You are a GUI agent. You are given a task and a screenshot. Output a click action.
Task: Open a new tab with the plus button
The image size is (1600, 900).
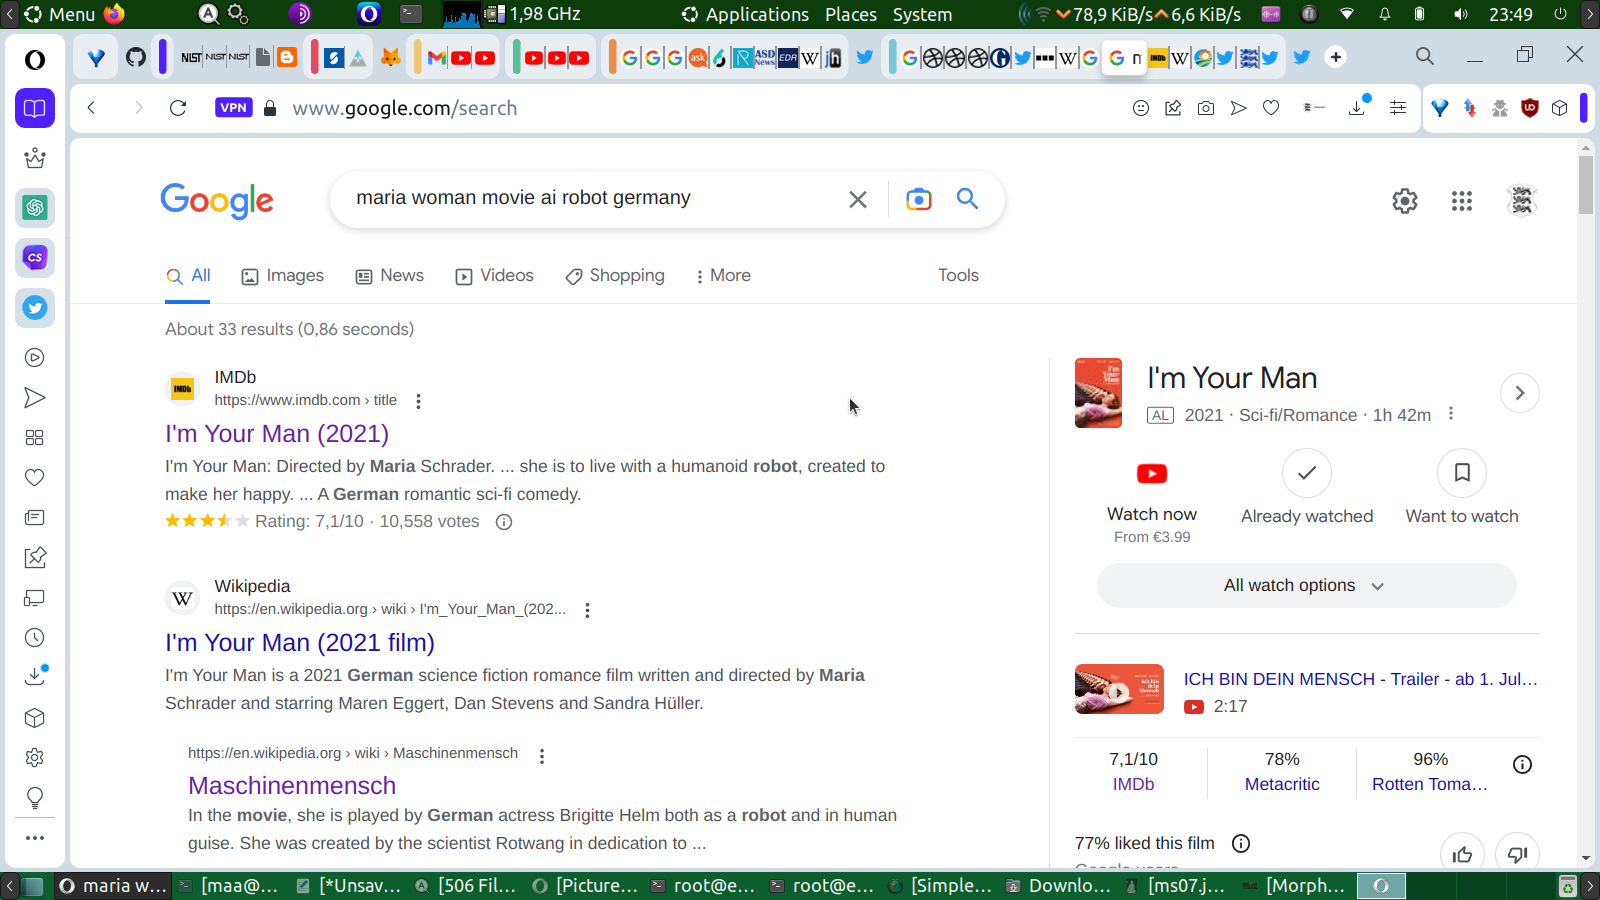point(1336,57)
